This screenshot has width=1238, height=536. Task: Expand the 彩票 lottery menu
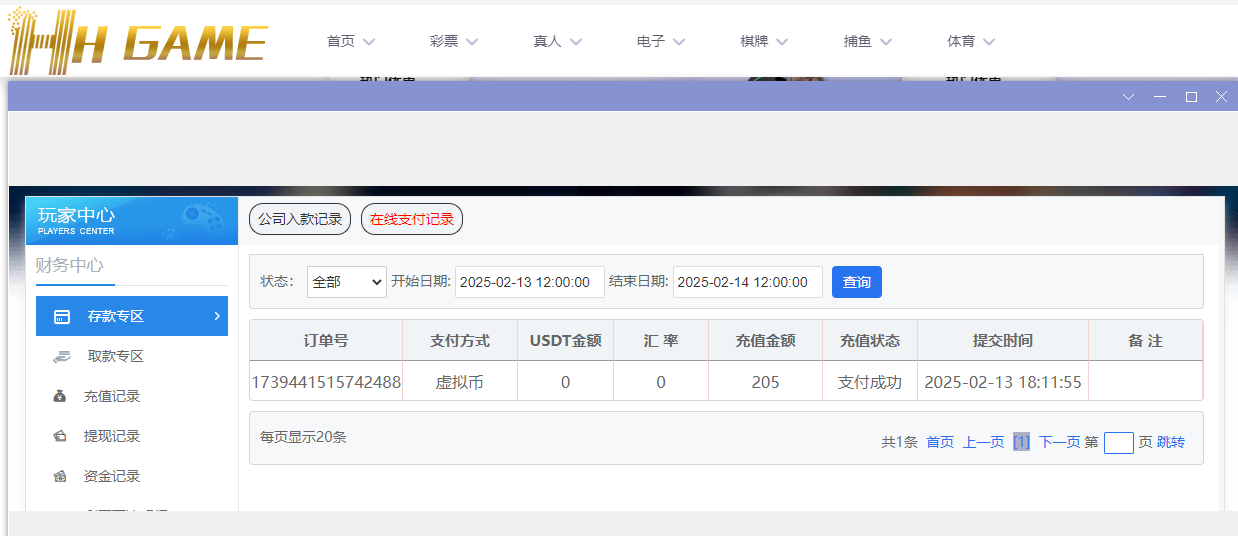click(454, 41)
